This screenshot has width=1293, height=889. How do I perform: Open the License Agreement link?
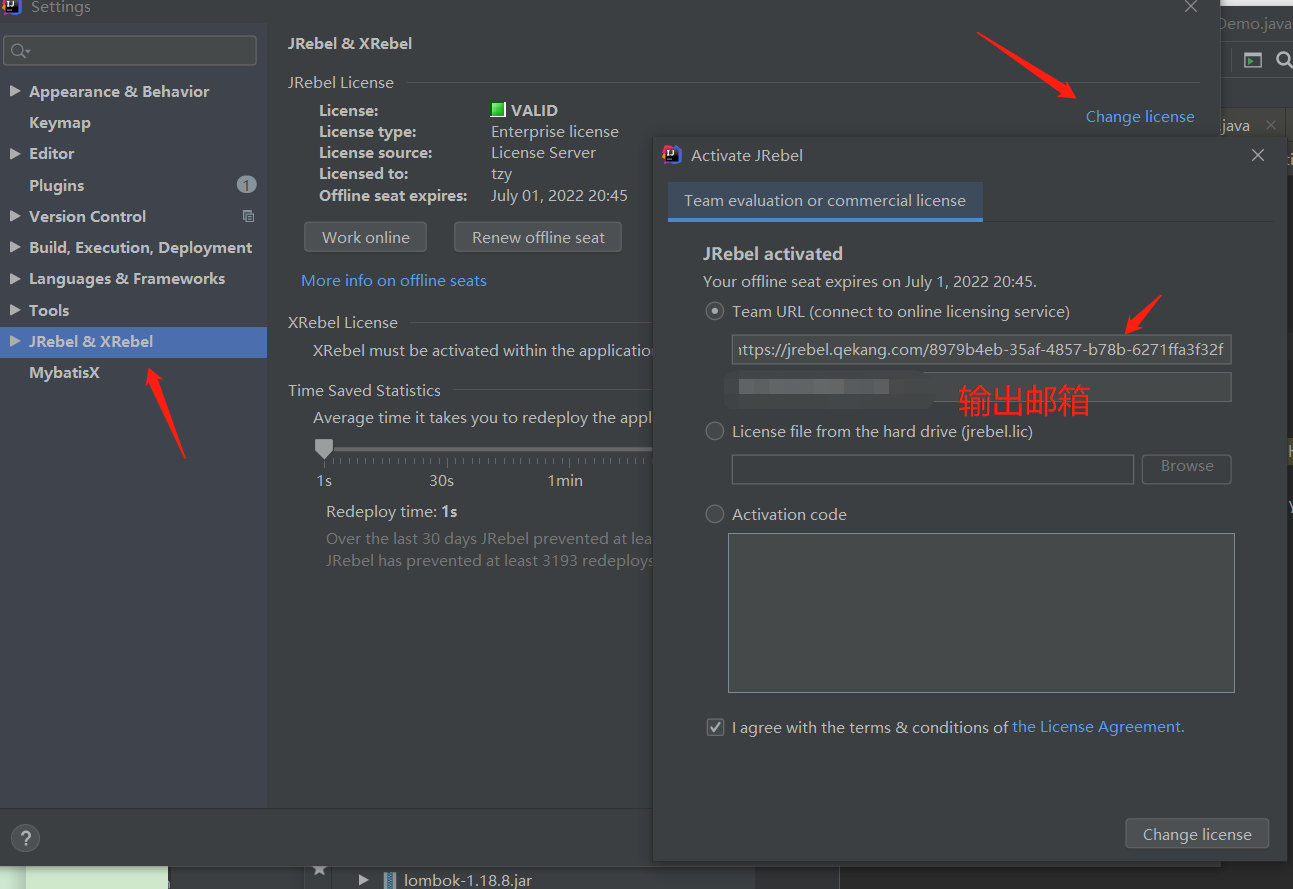tap(1098, 727)
